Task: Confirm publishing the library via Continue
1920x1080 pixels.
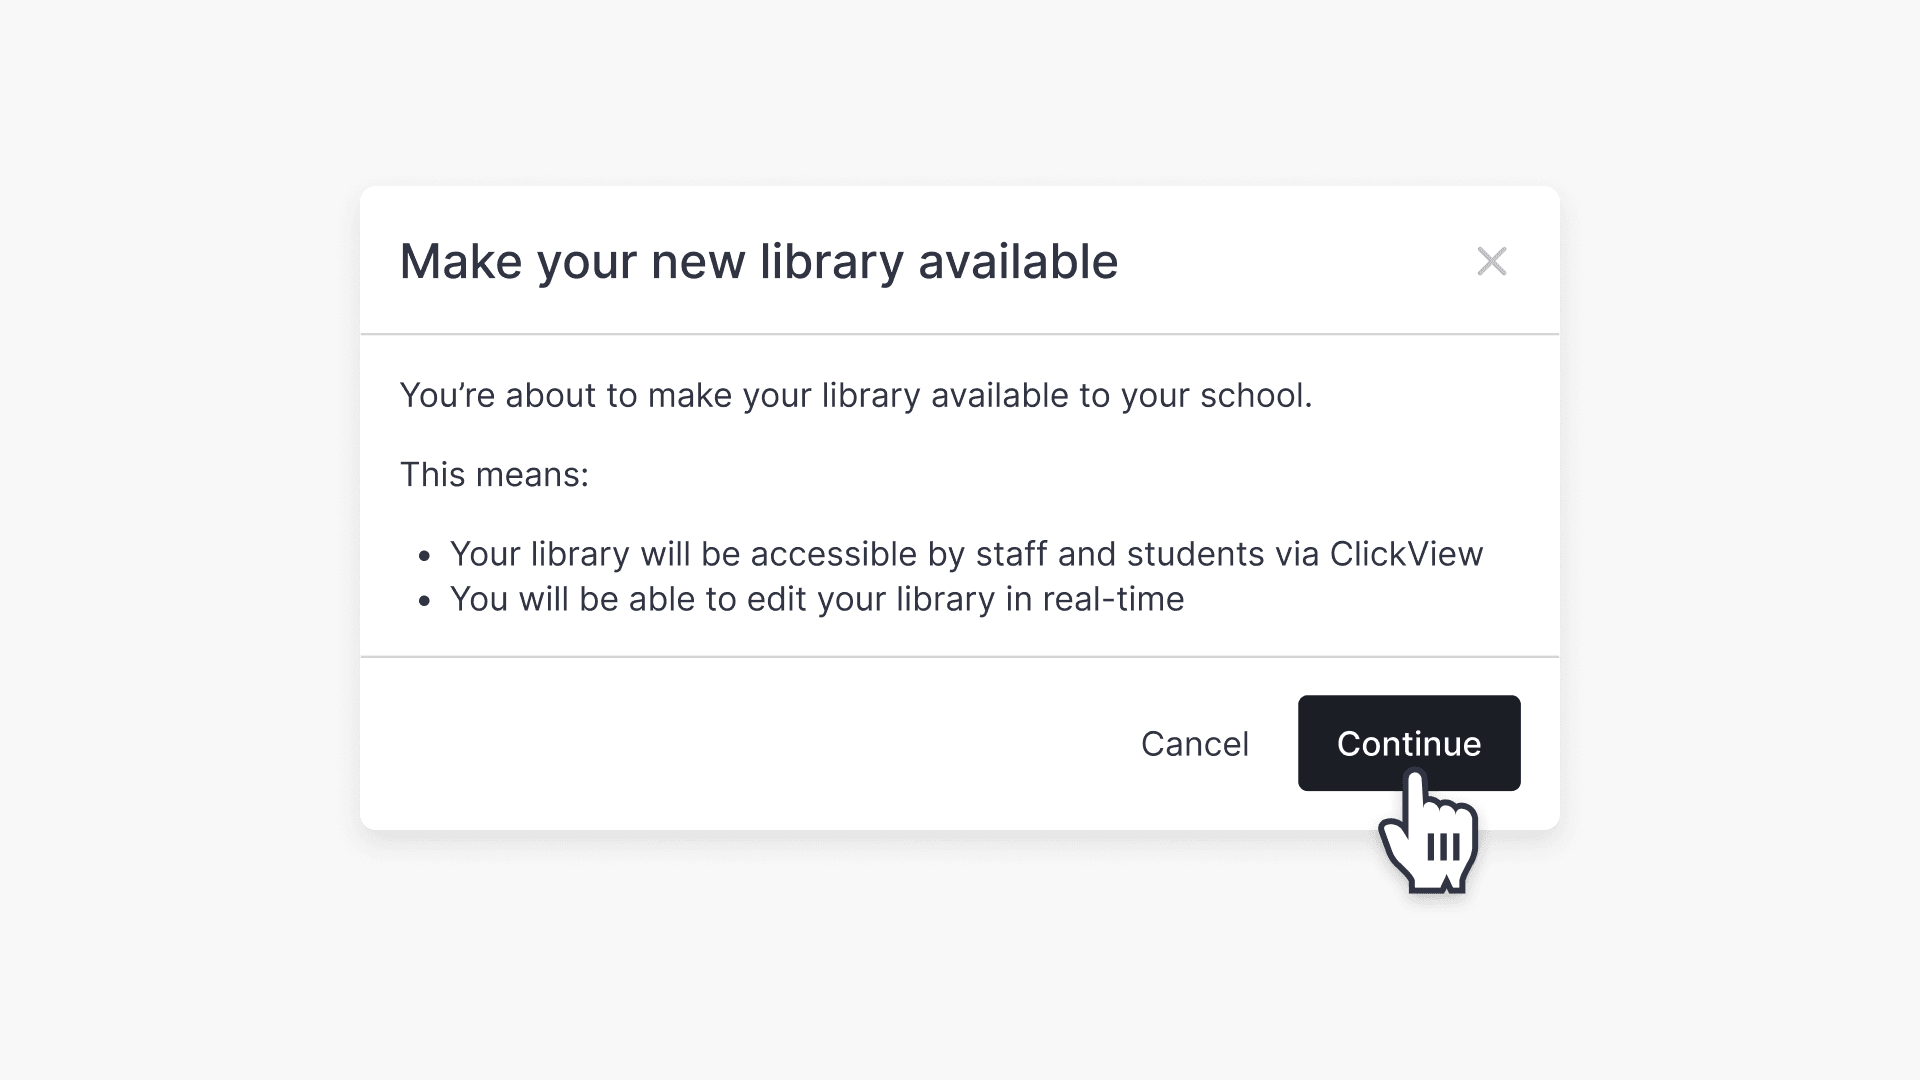Action: pyautogui.click(x=1408, y=743)
